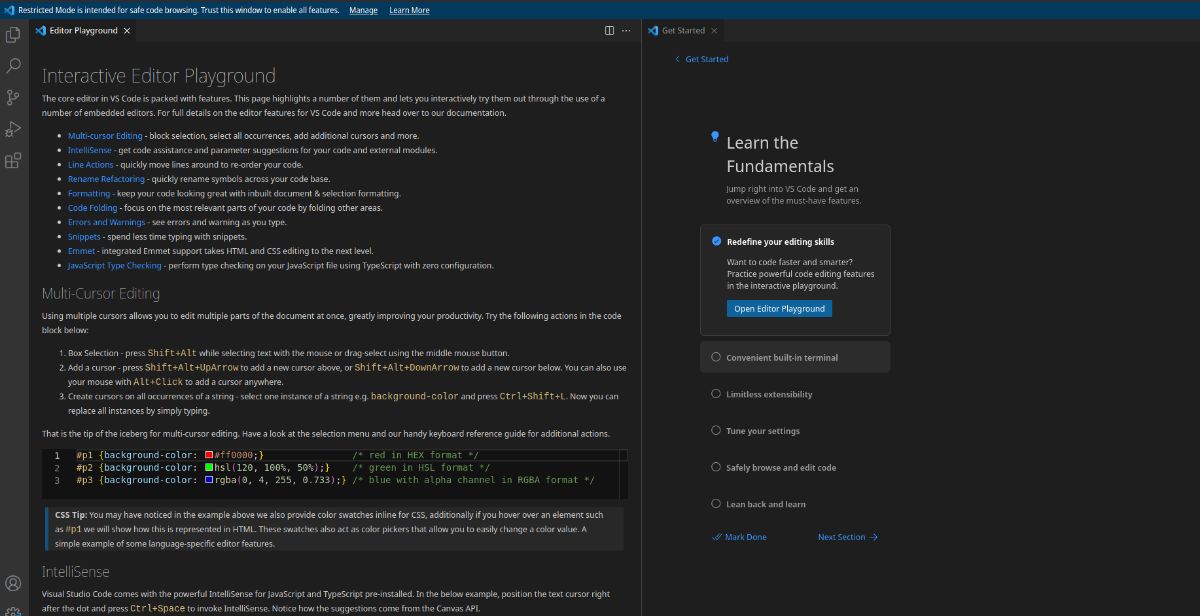Switch to the Editor Playground tab

(x=84, y=30)
